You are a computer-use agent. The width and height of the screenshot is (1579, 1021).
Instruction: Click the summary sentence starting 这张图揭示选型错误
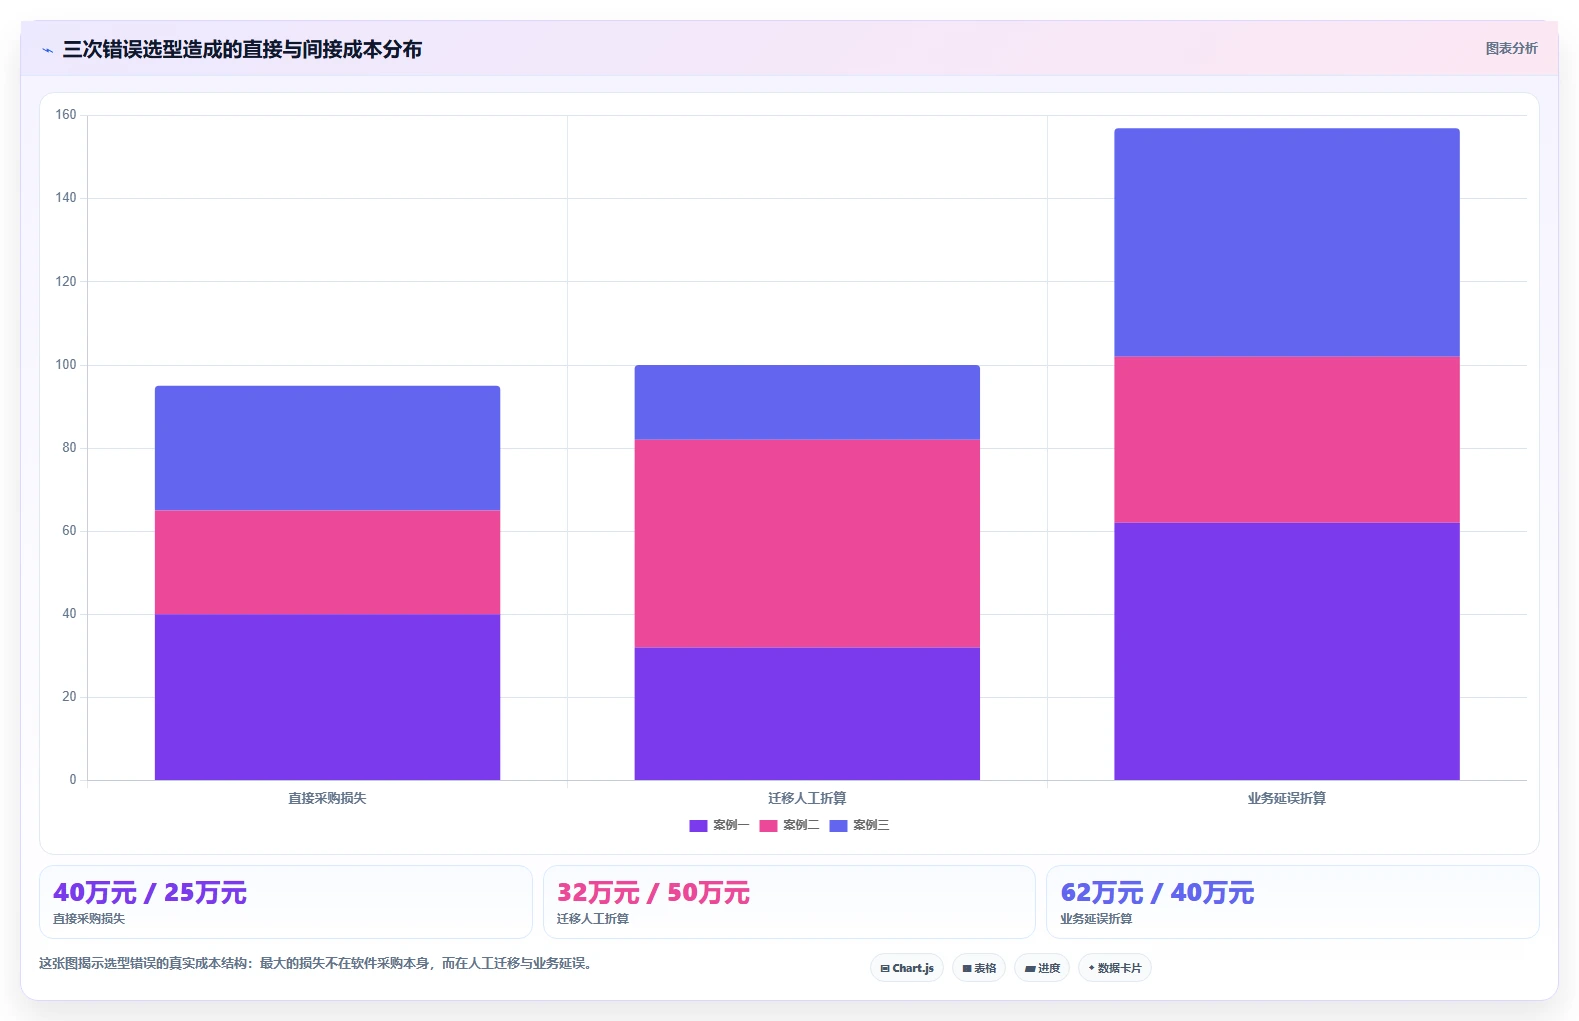317,964
